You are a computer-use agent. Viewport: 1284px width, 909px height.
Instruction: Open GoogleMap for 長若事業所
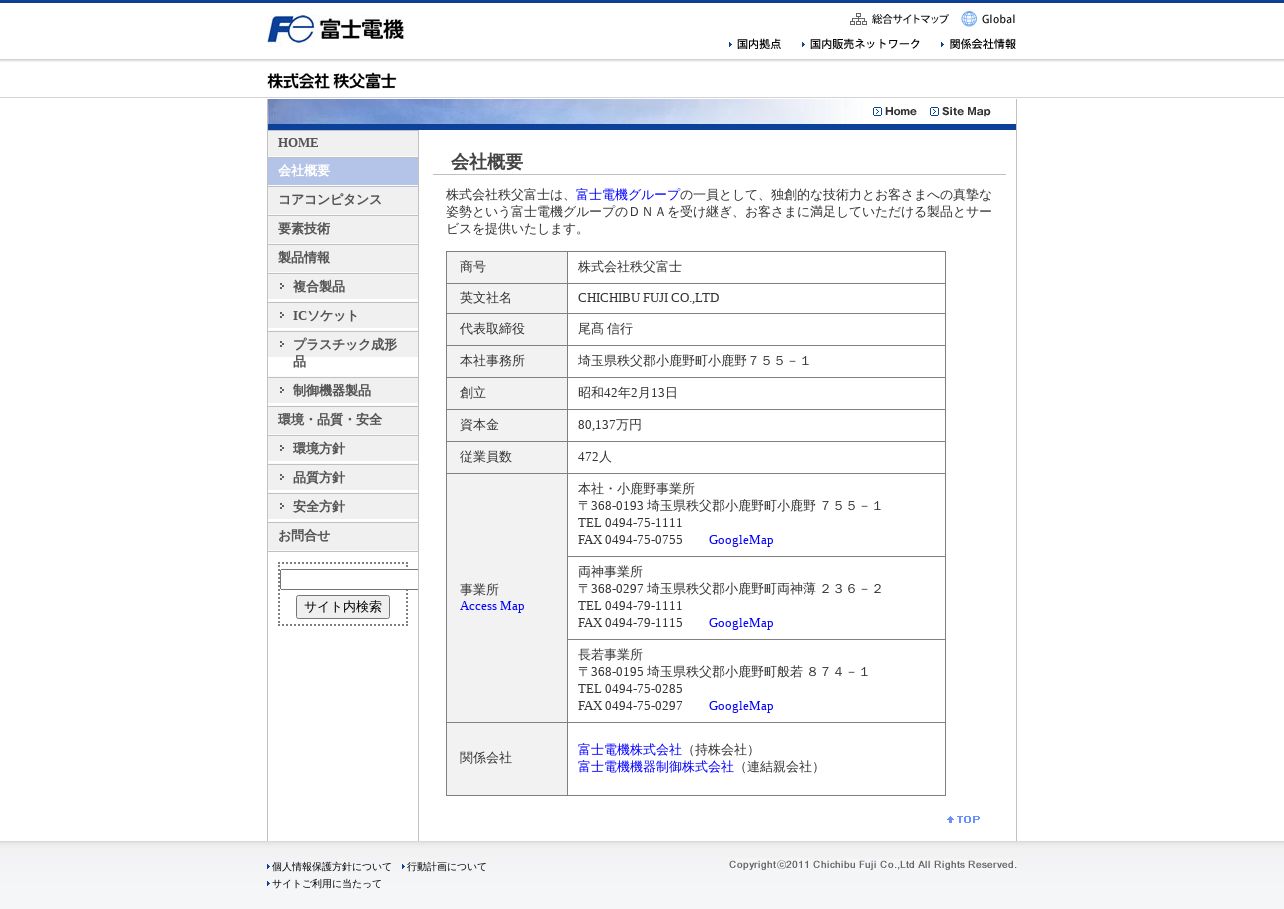(x=741, y=706)
